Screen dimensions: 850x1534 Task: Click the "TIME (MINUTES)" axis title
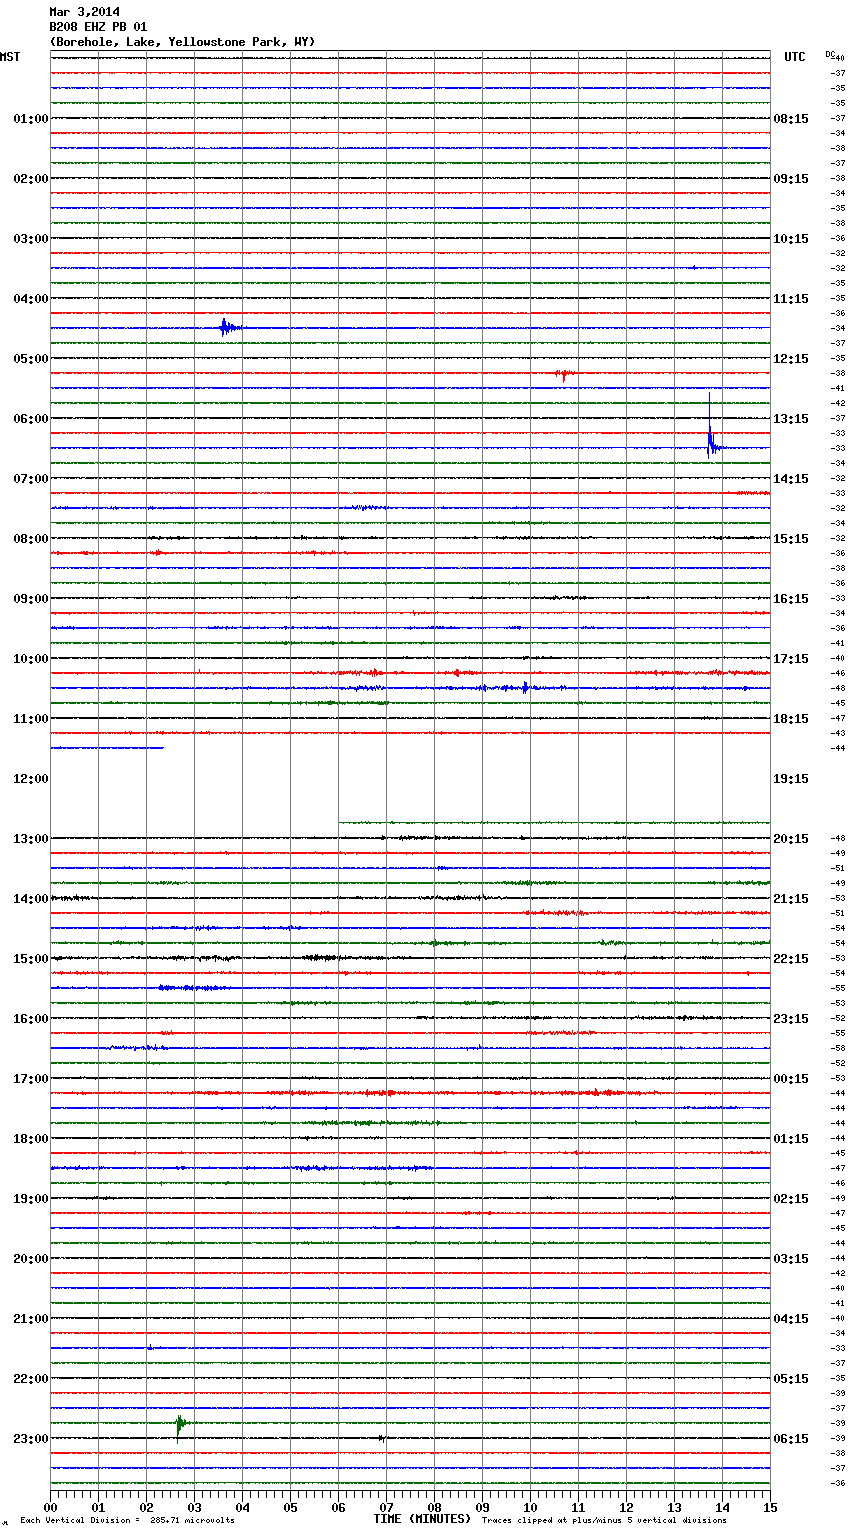pos(422,1519)
